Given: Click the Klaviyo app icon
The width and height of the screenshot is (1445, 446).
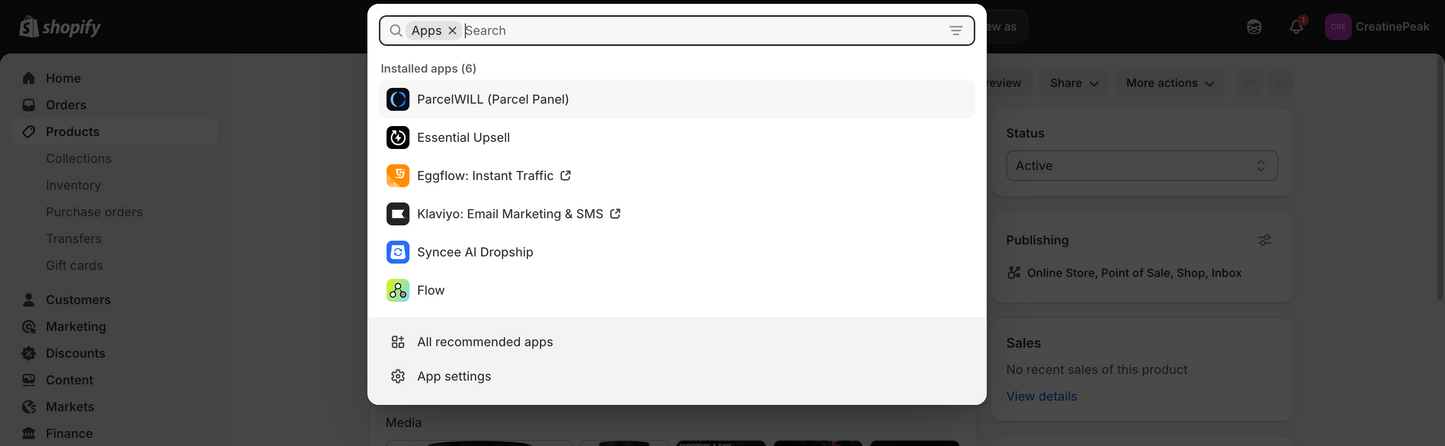Looking at the screenshot, I should [398, 214].
